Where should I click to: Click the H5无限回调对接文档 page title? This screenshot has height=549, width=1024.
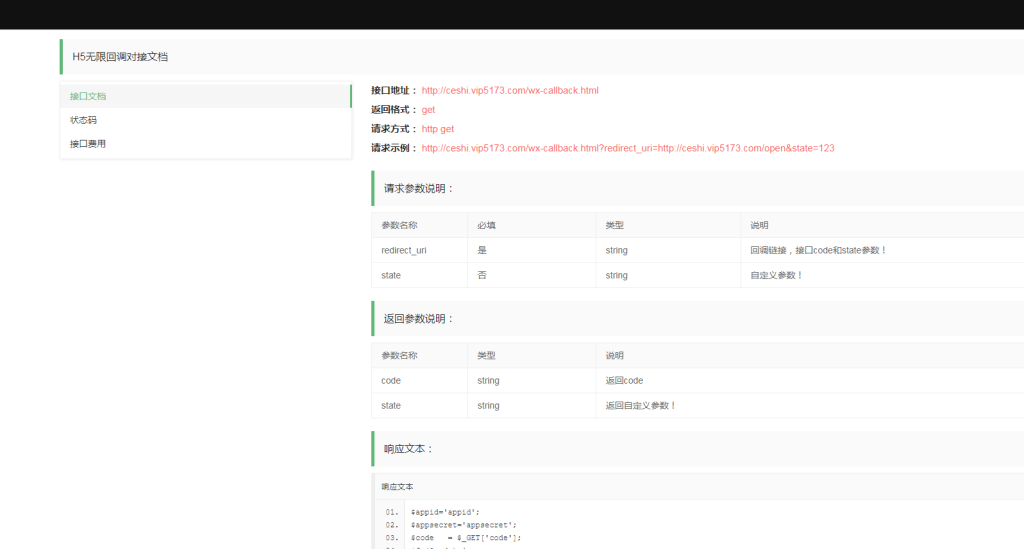pyautogui.click(x=120, y=57)
